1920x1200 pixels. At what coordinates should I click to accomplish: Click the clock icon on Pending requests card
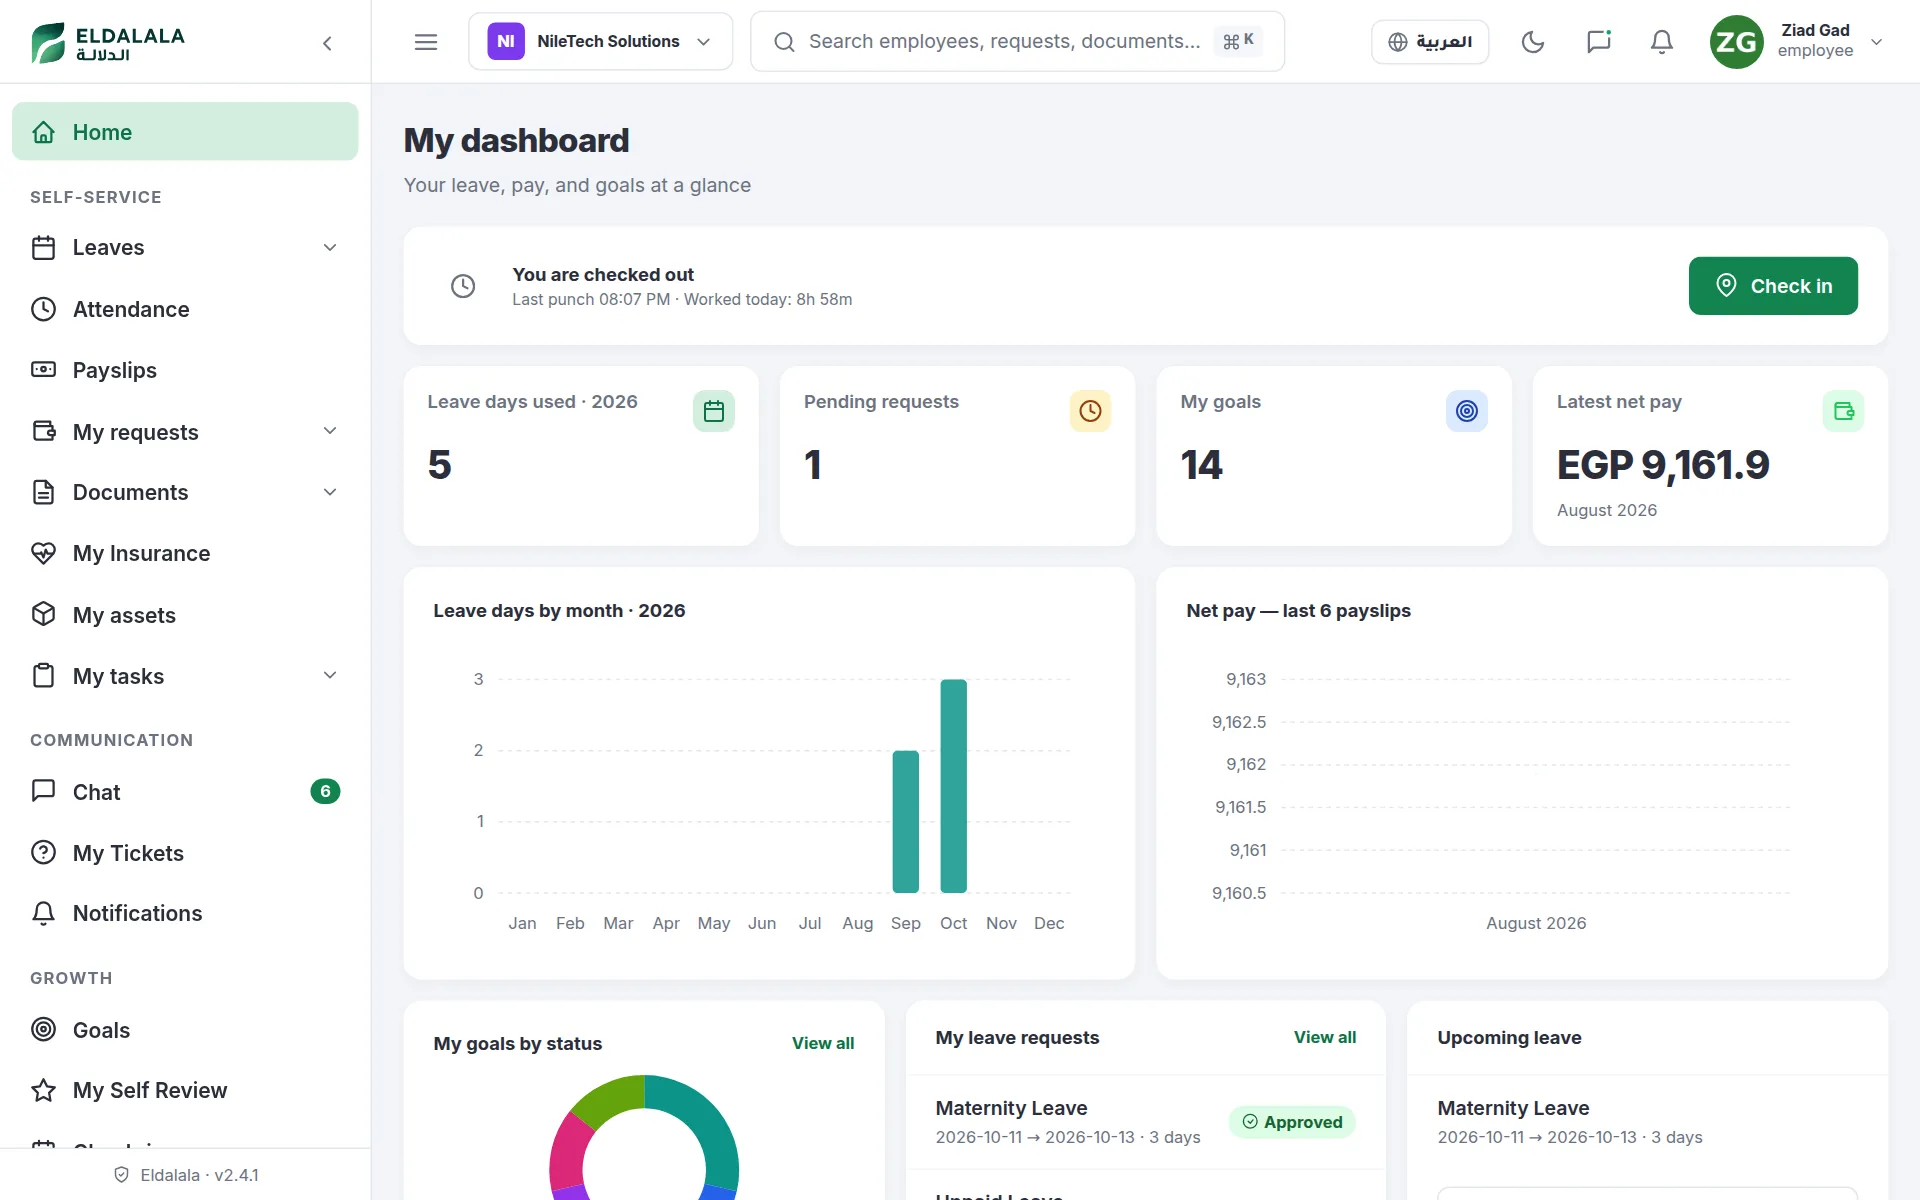pos(1090,411)
